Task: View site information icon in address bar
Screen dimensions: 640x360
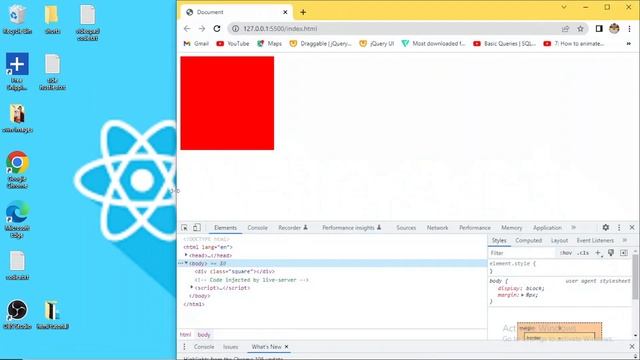Action: [x=235, y=29]
